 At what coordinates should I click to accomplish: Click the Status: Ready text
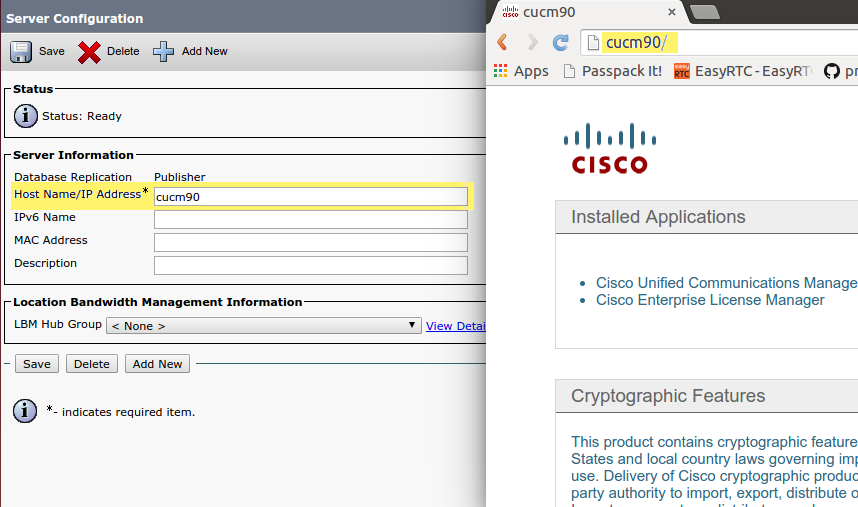(82, 116)
